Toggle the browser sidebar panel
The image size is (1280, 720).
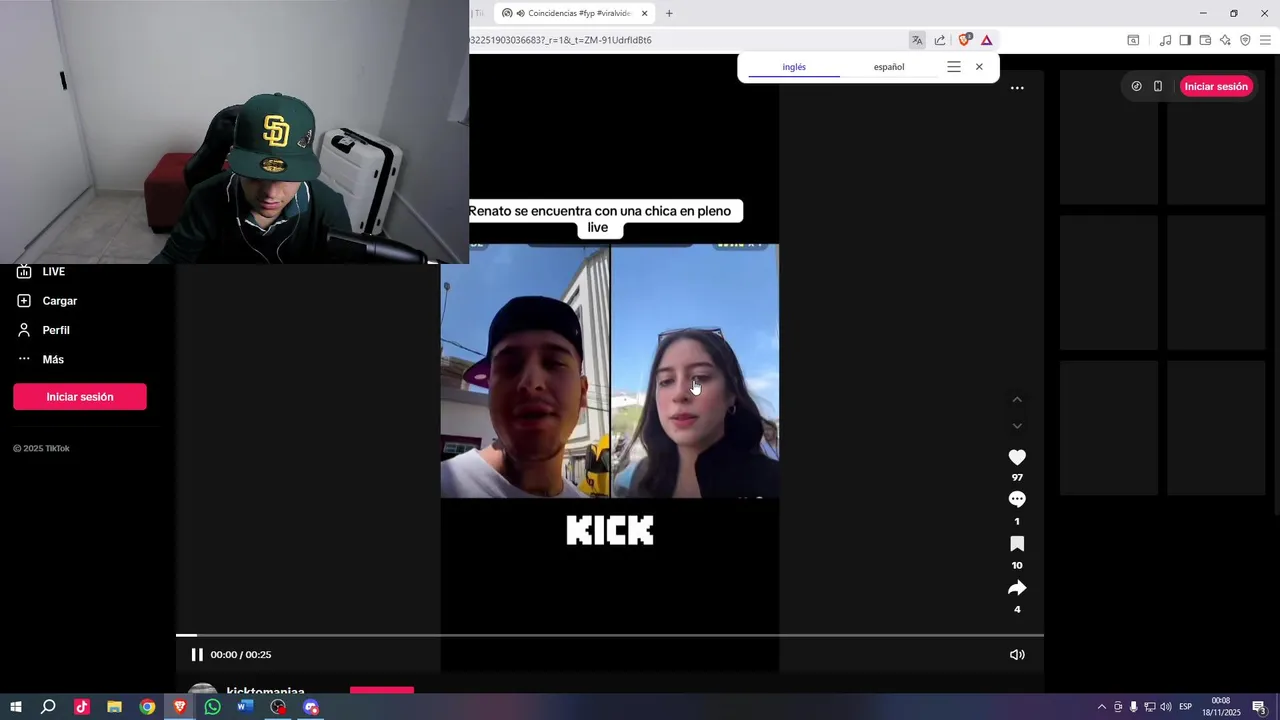tap(1185, 40)
